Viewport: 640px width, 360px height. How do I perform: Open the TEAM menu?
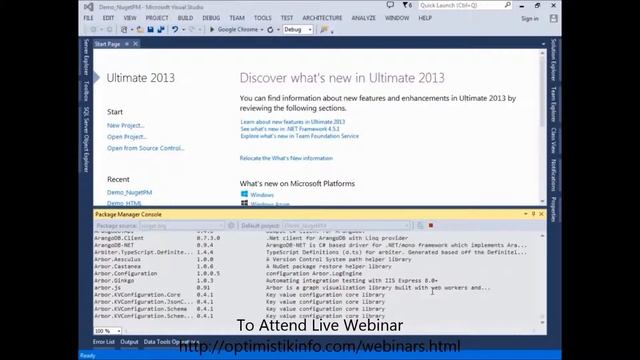click(237, 18)
